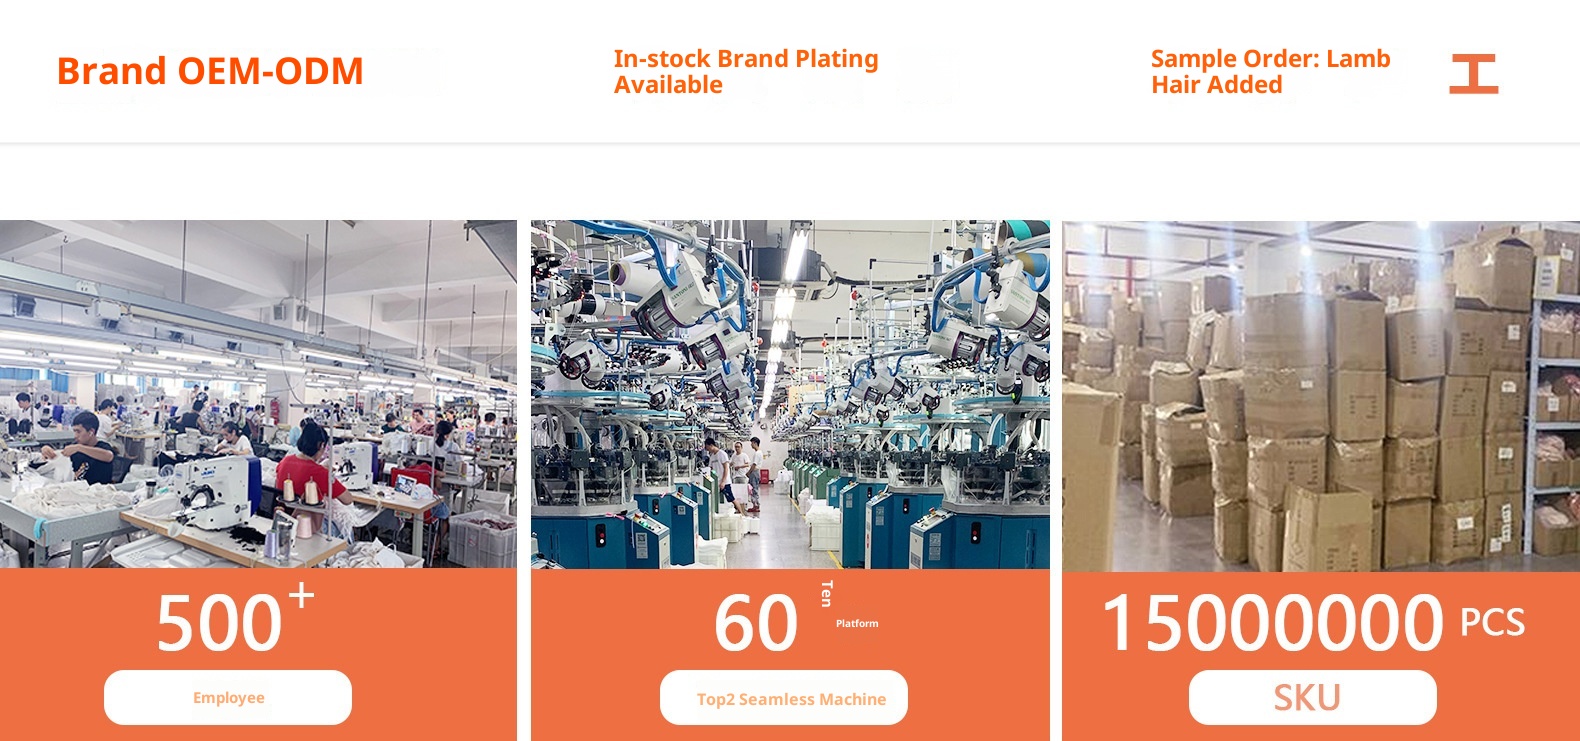The height and width of the screenshot is (741, 1580).
Task: Click the PCS unit label
Action: coord(1492,623)
